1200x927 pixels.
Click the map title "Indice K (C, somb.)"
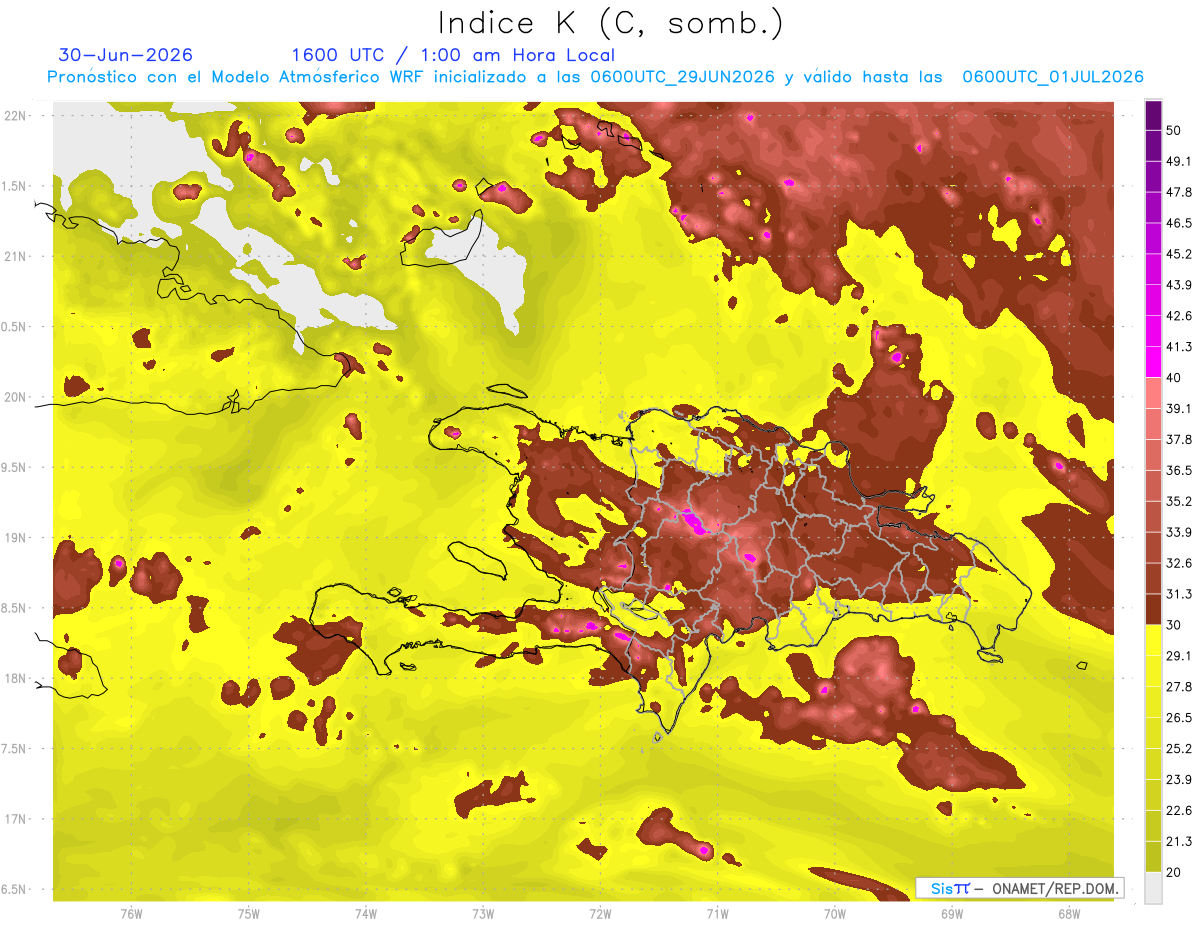pos(611,24)
